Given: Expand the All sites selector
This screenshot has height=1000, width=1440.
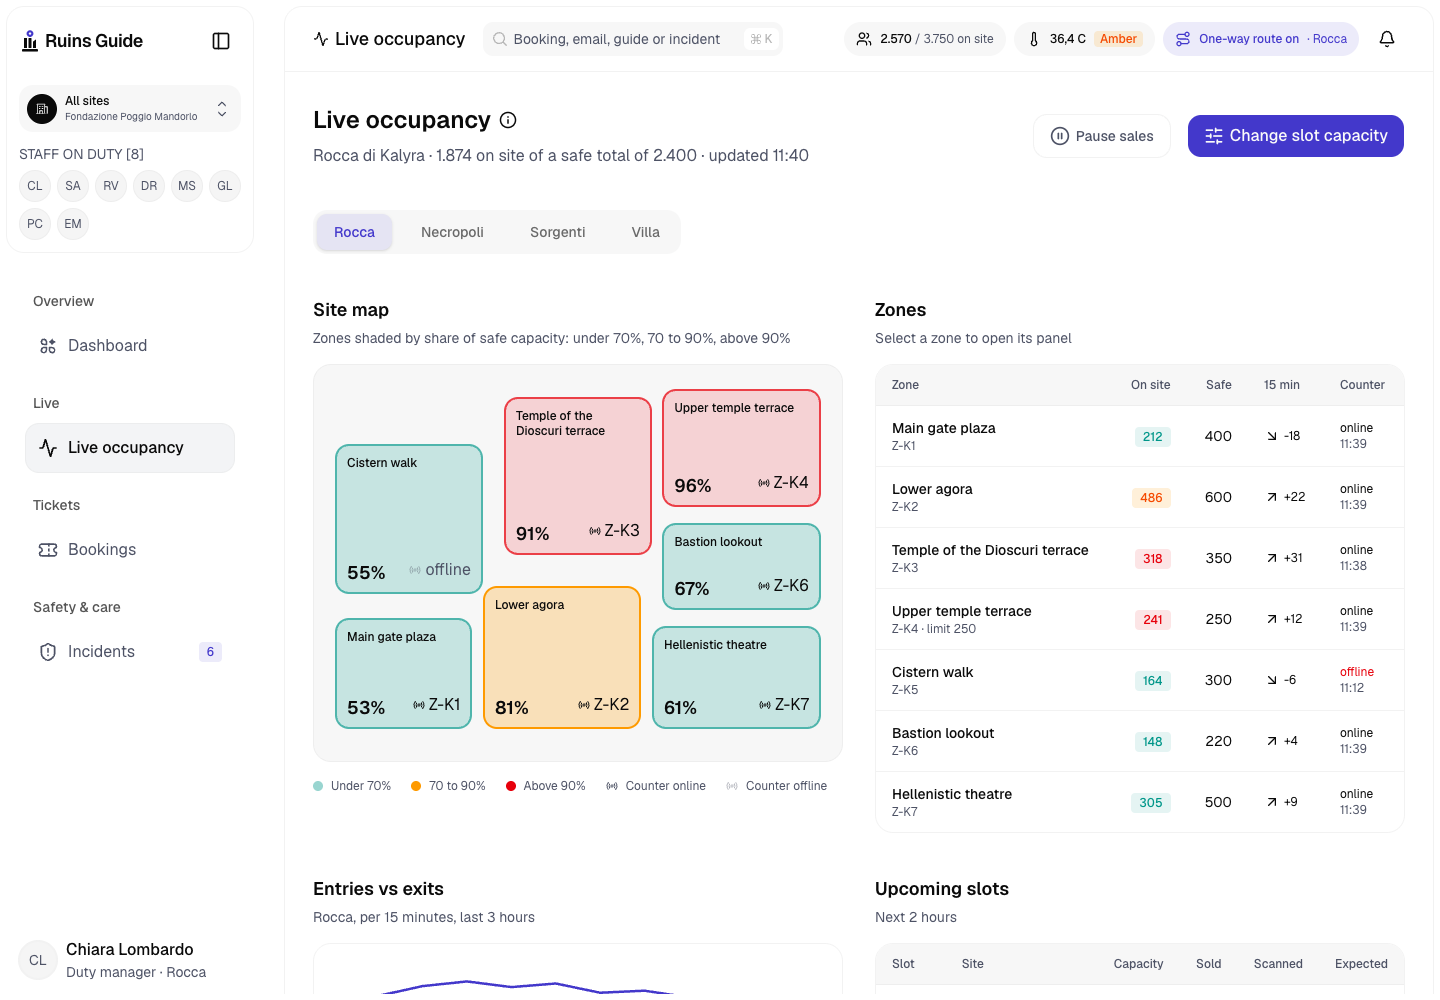Looking at the screenshot, I should (130, 108).
